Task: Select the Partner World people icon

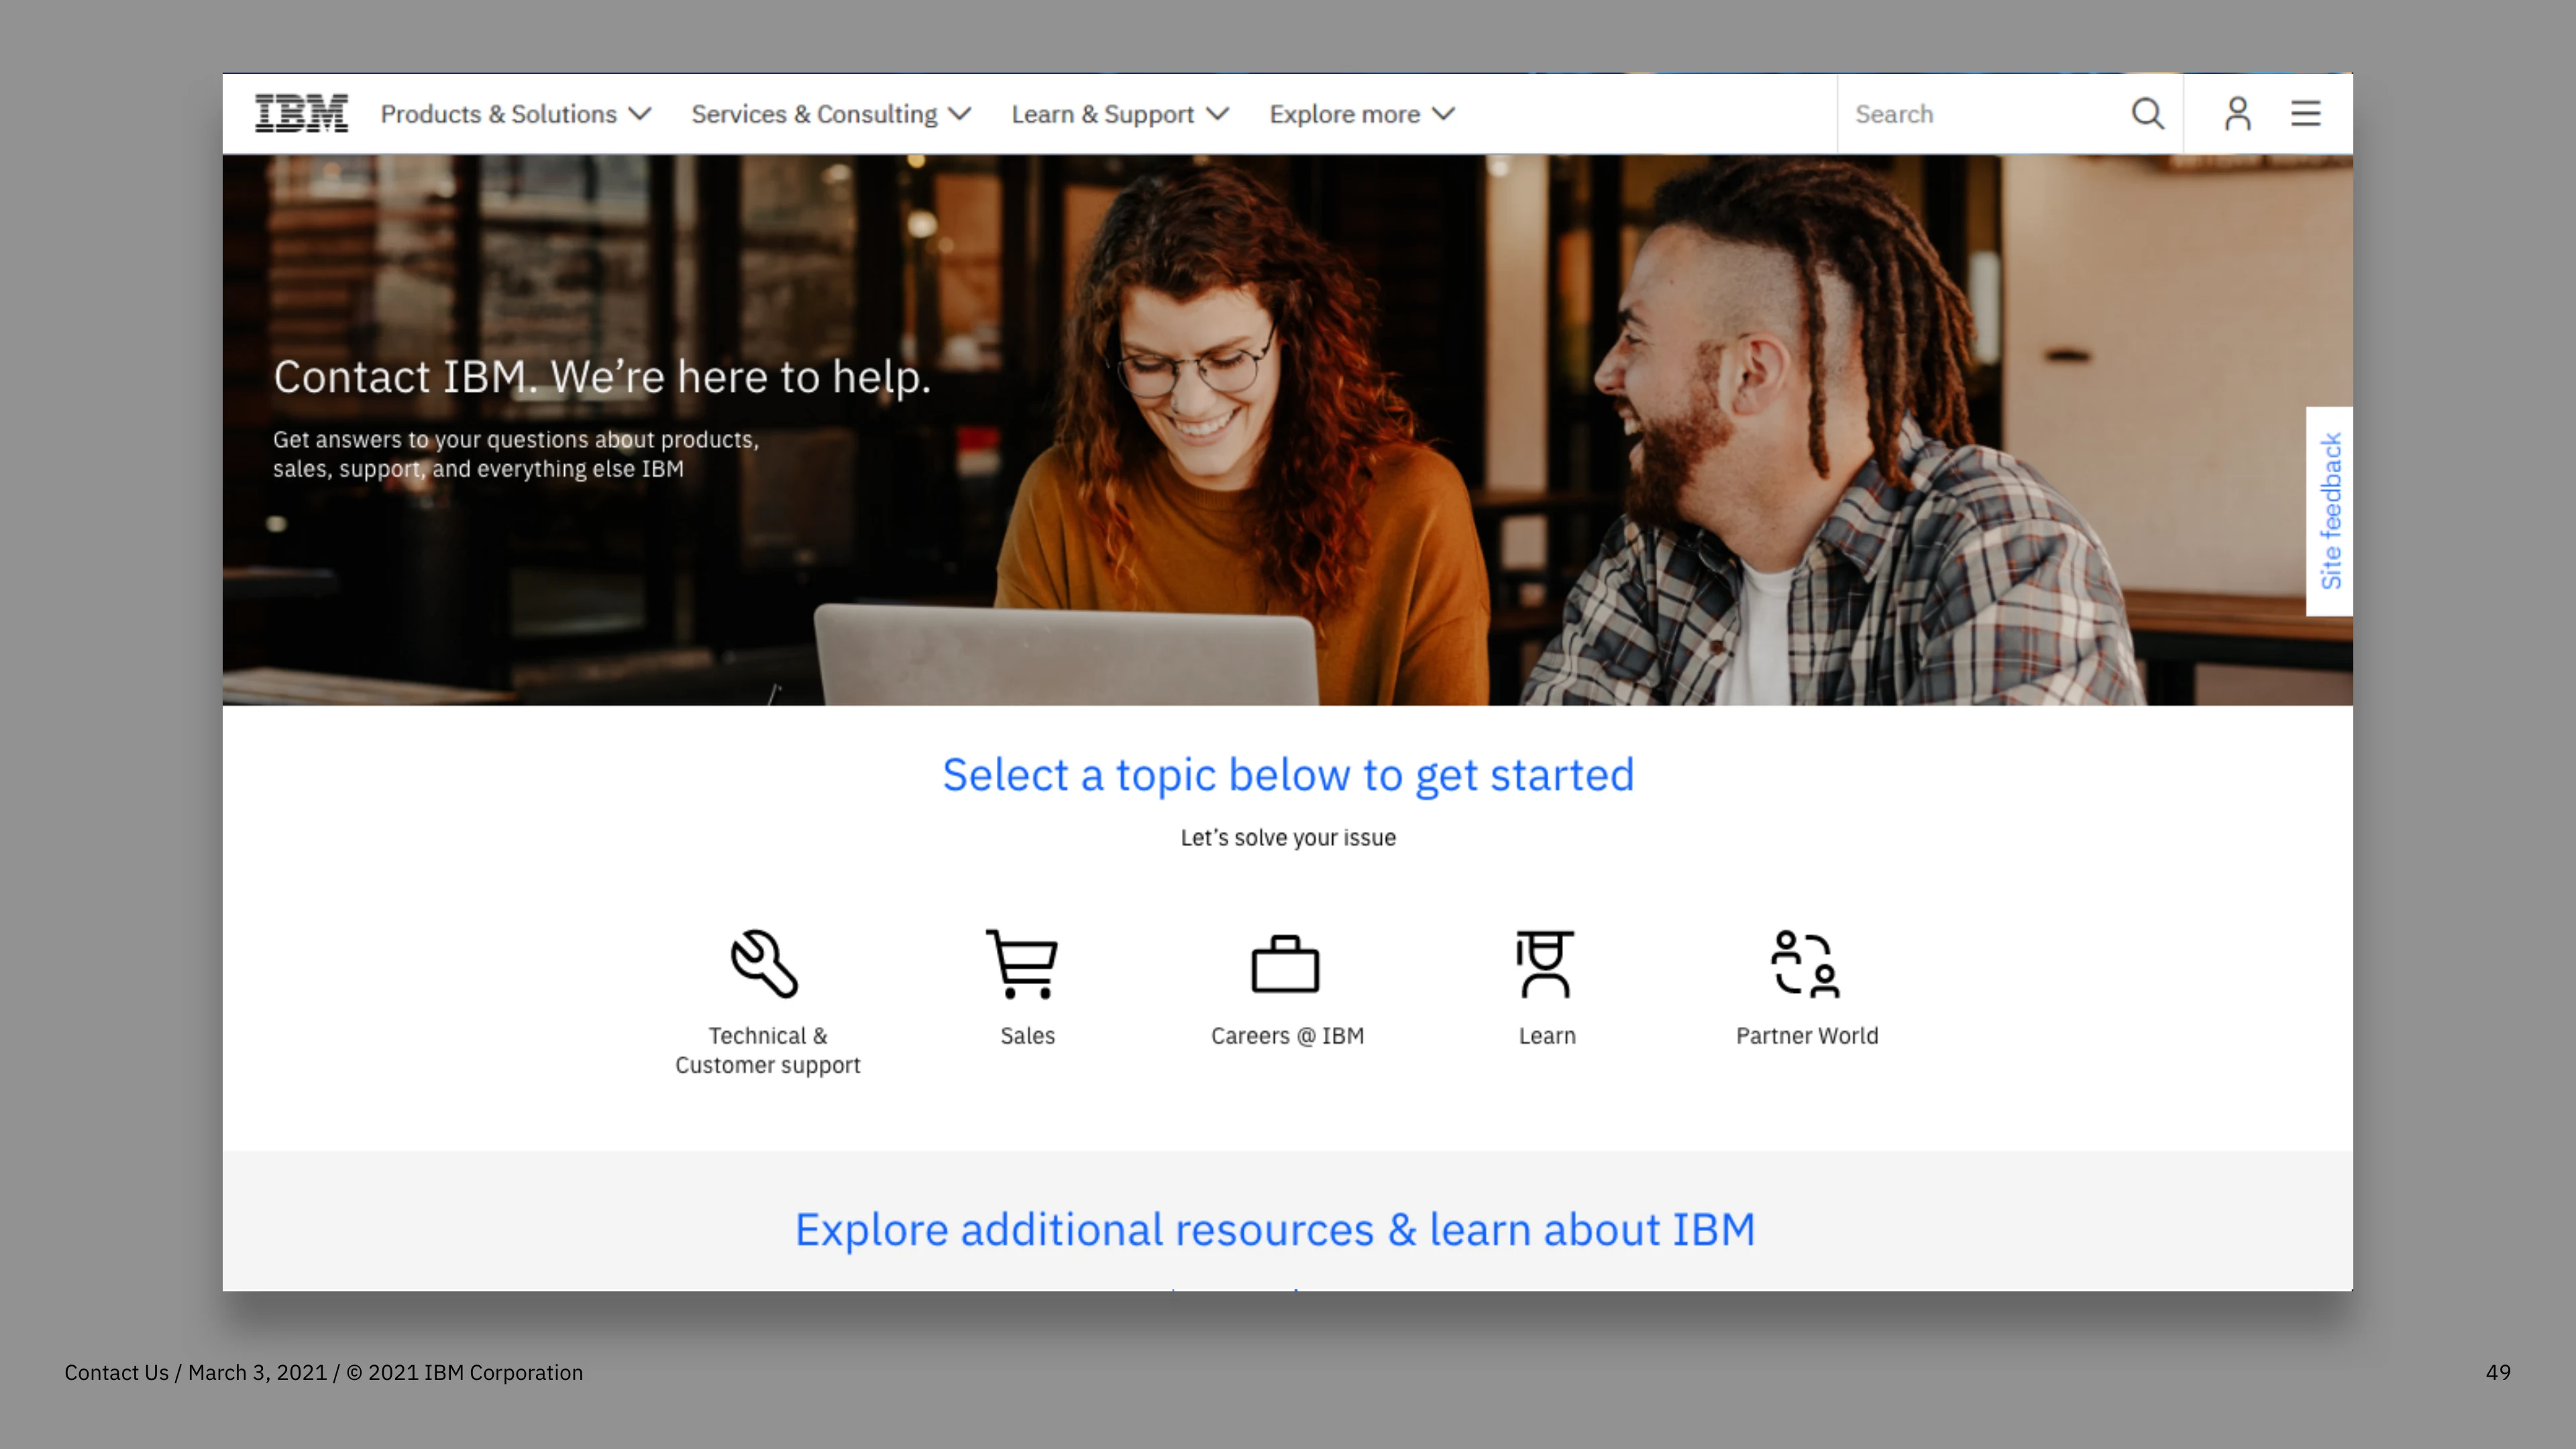Action: point(1805,964)
